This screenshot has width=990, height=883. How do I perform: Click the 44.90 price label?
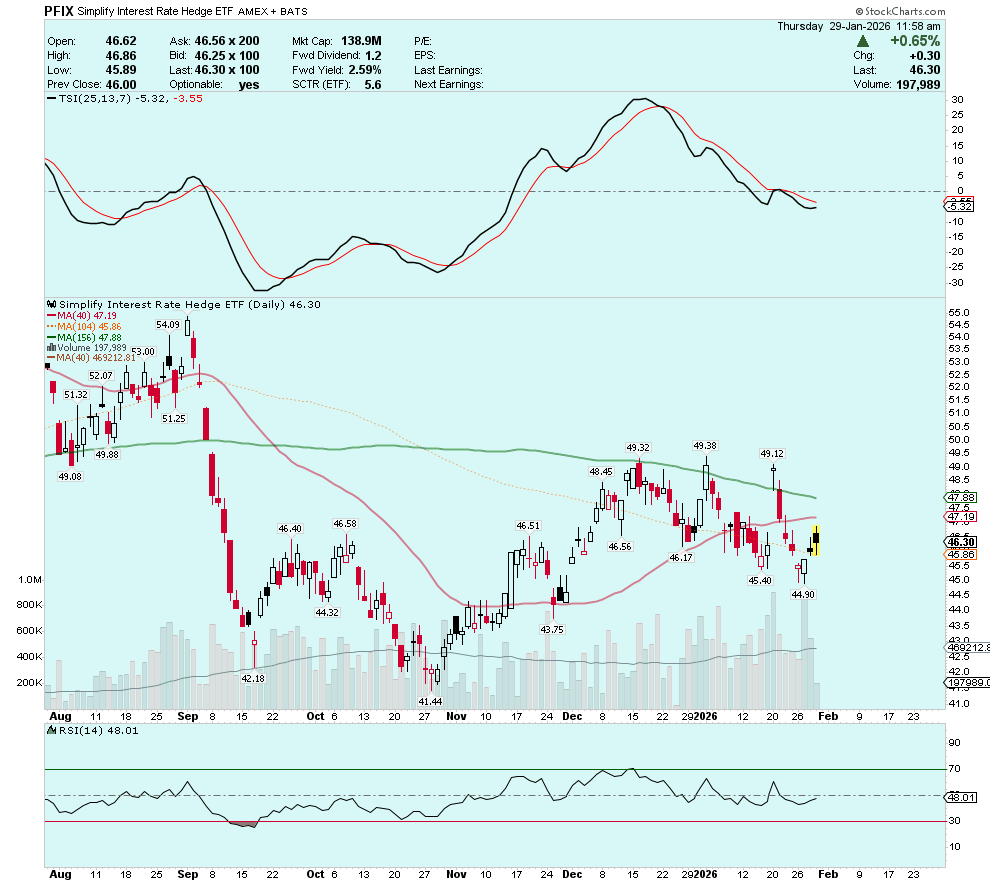point(803,595)
